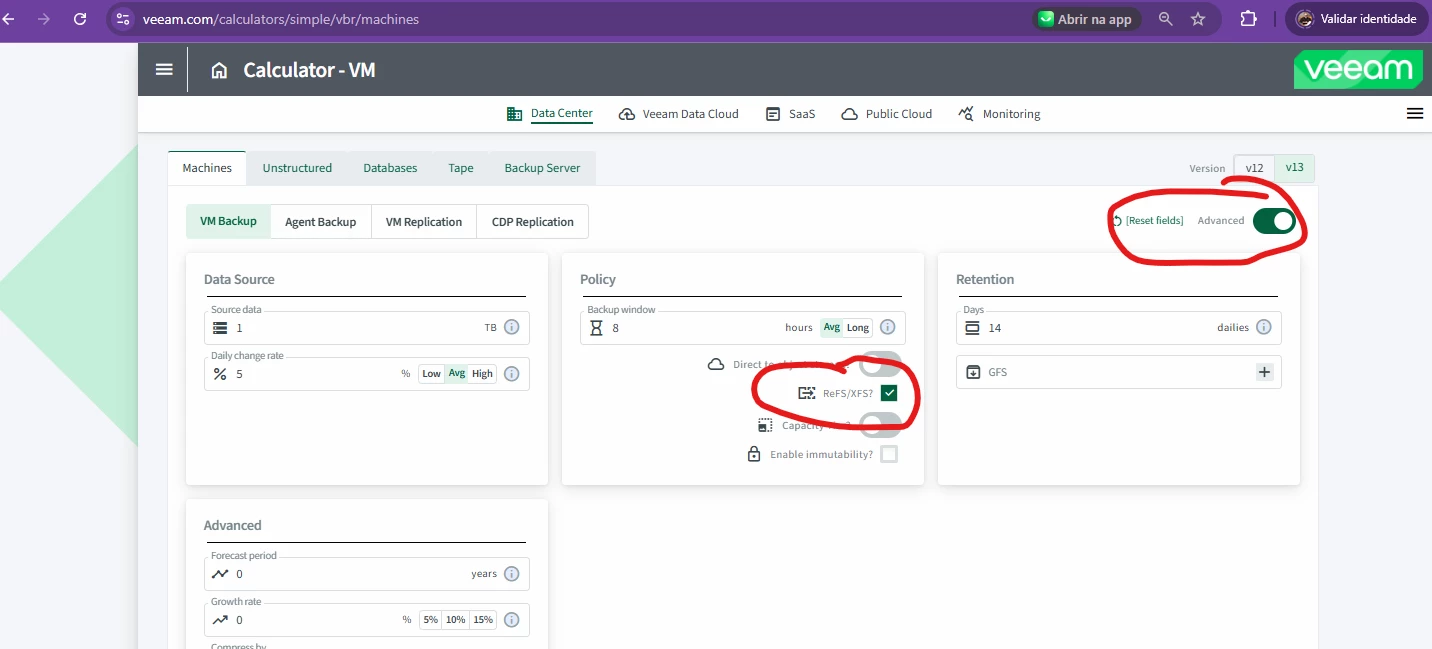
Task: Open SaaS navigation item
Action: click(790, 114)
